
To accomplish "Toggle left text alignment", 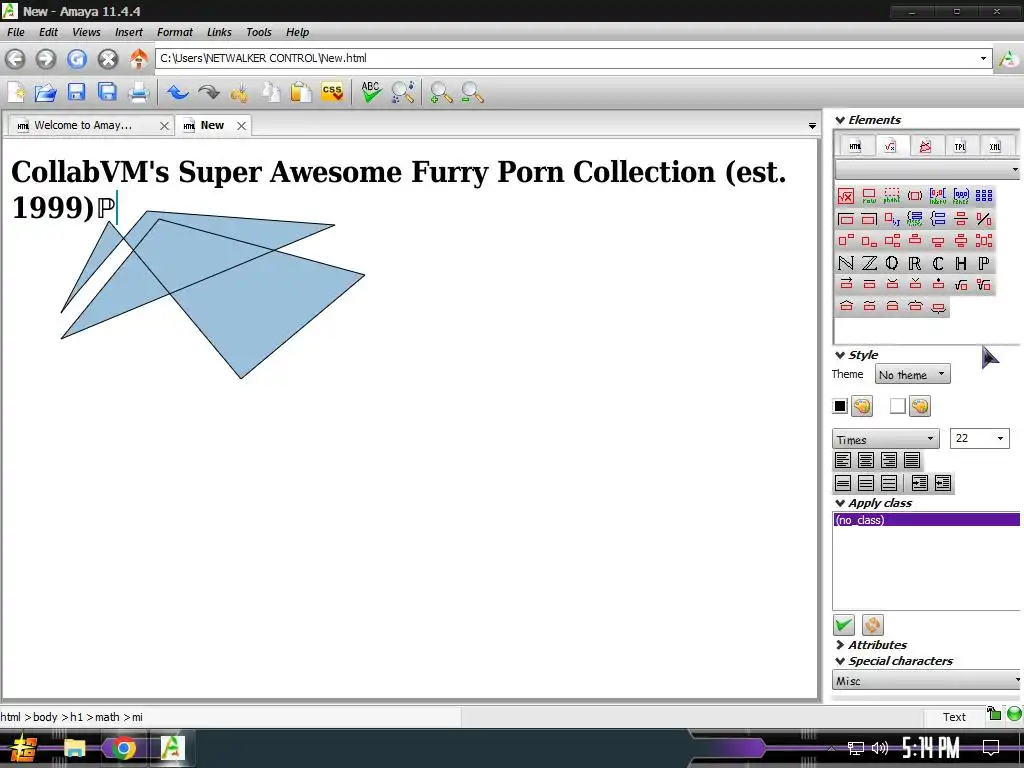I will coord(843,460).
